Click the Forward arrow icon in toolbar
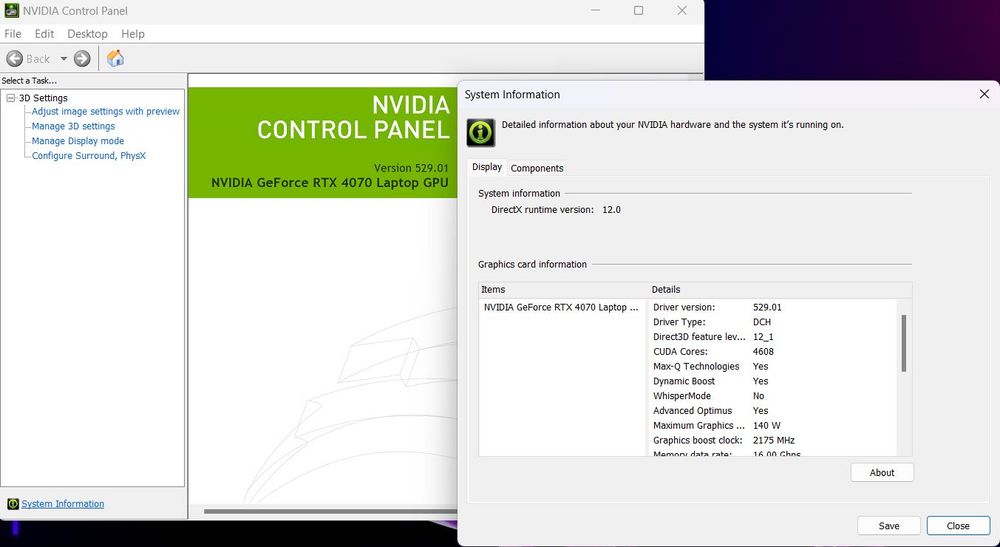Viewport: 1000px width, 547px height. [82, 59]
